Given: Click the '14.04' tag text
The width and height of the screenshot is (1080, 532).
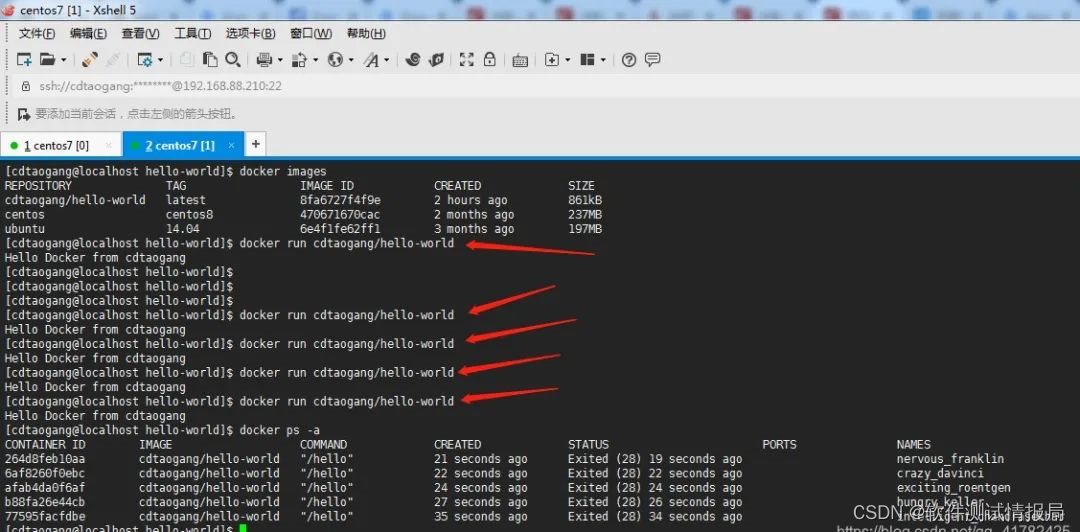Looking at the screenshot, I should pos(183,229).
